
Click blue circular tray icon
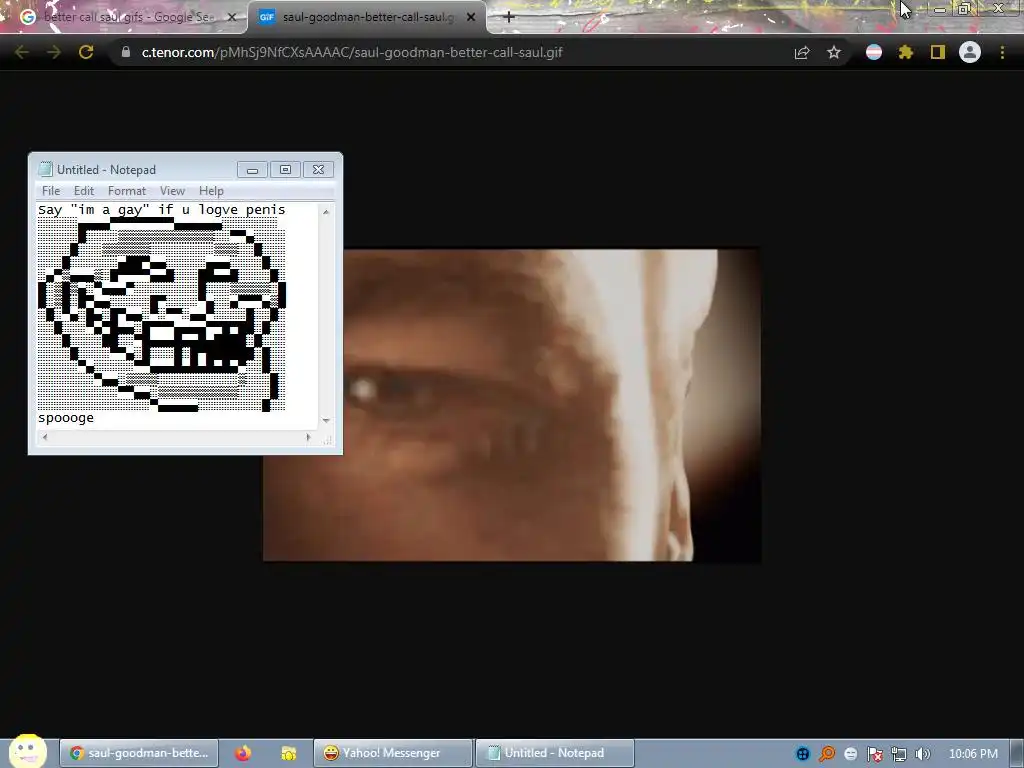803,754
